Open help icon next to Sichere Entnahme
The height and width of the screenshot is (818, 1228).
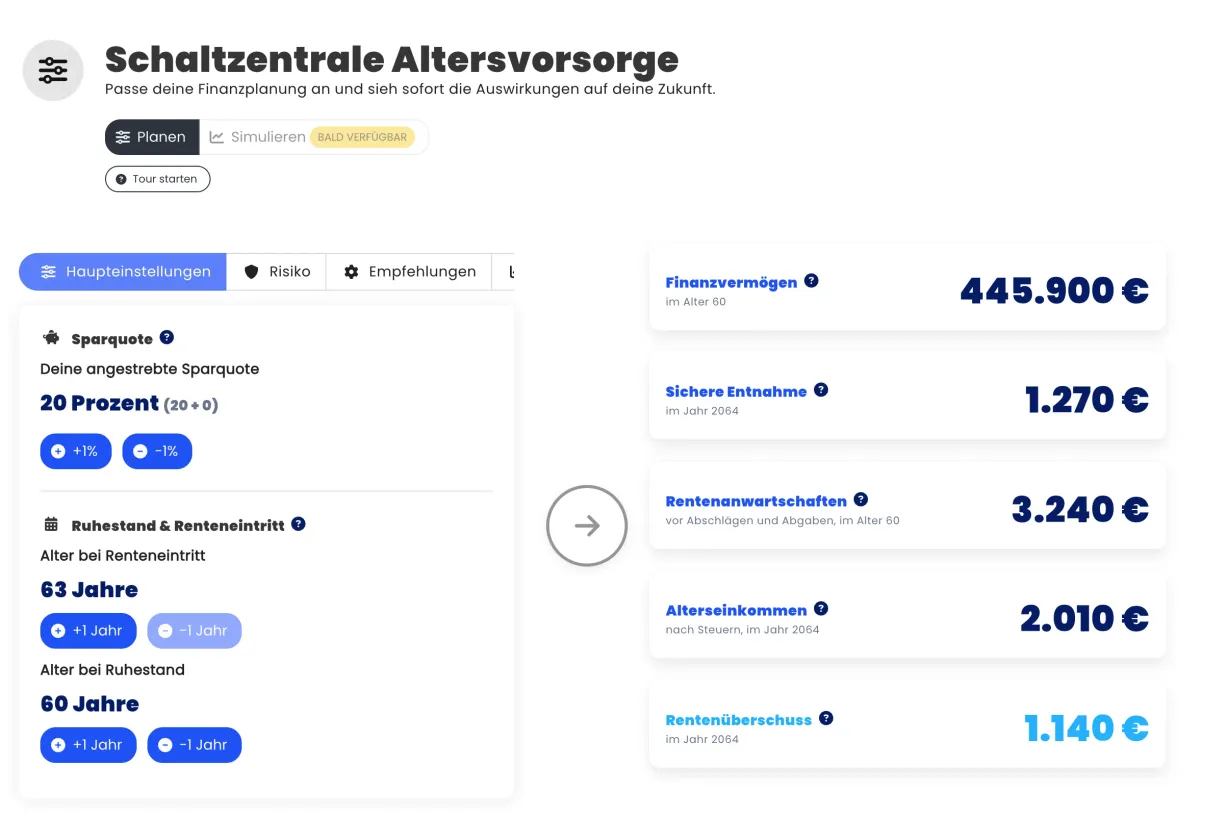821,390
